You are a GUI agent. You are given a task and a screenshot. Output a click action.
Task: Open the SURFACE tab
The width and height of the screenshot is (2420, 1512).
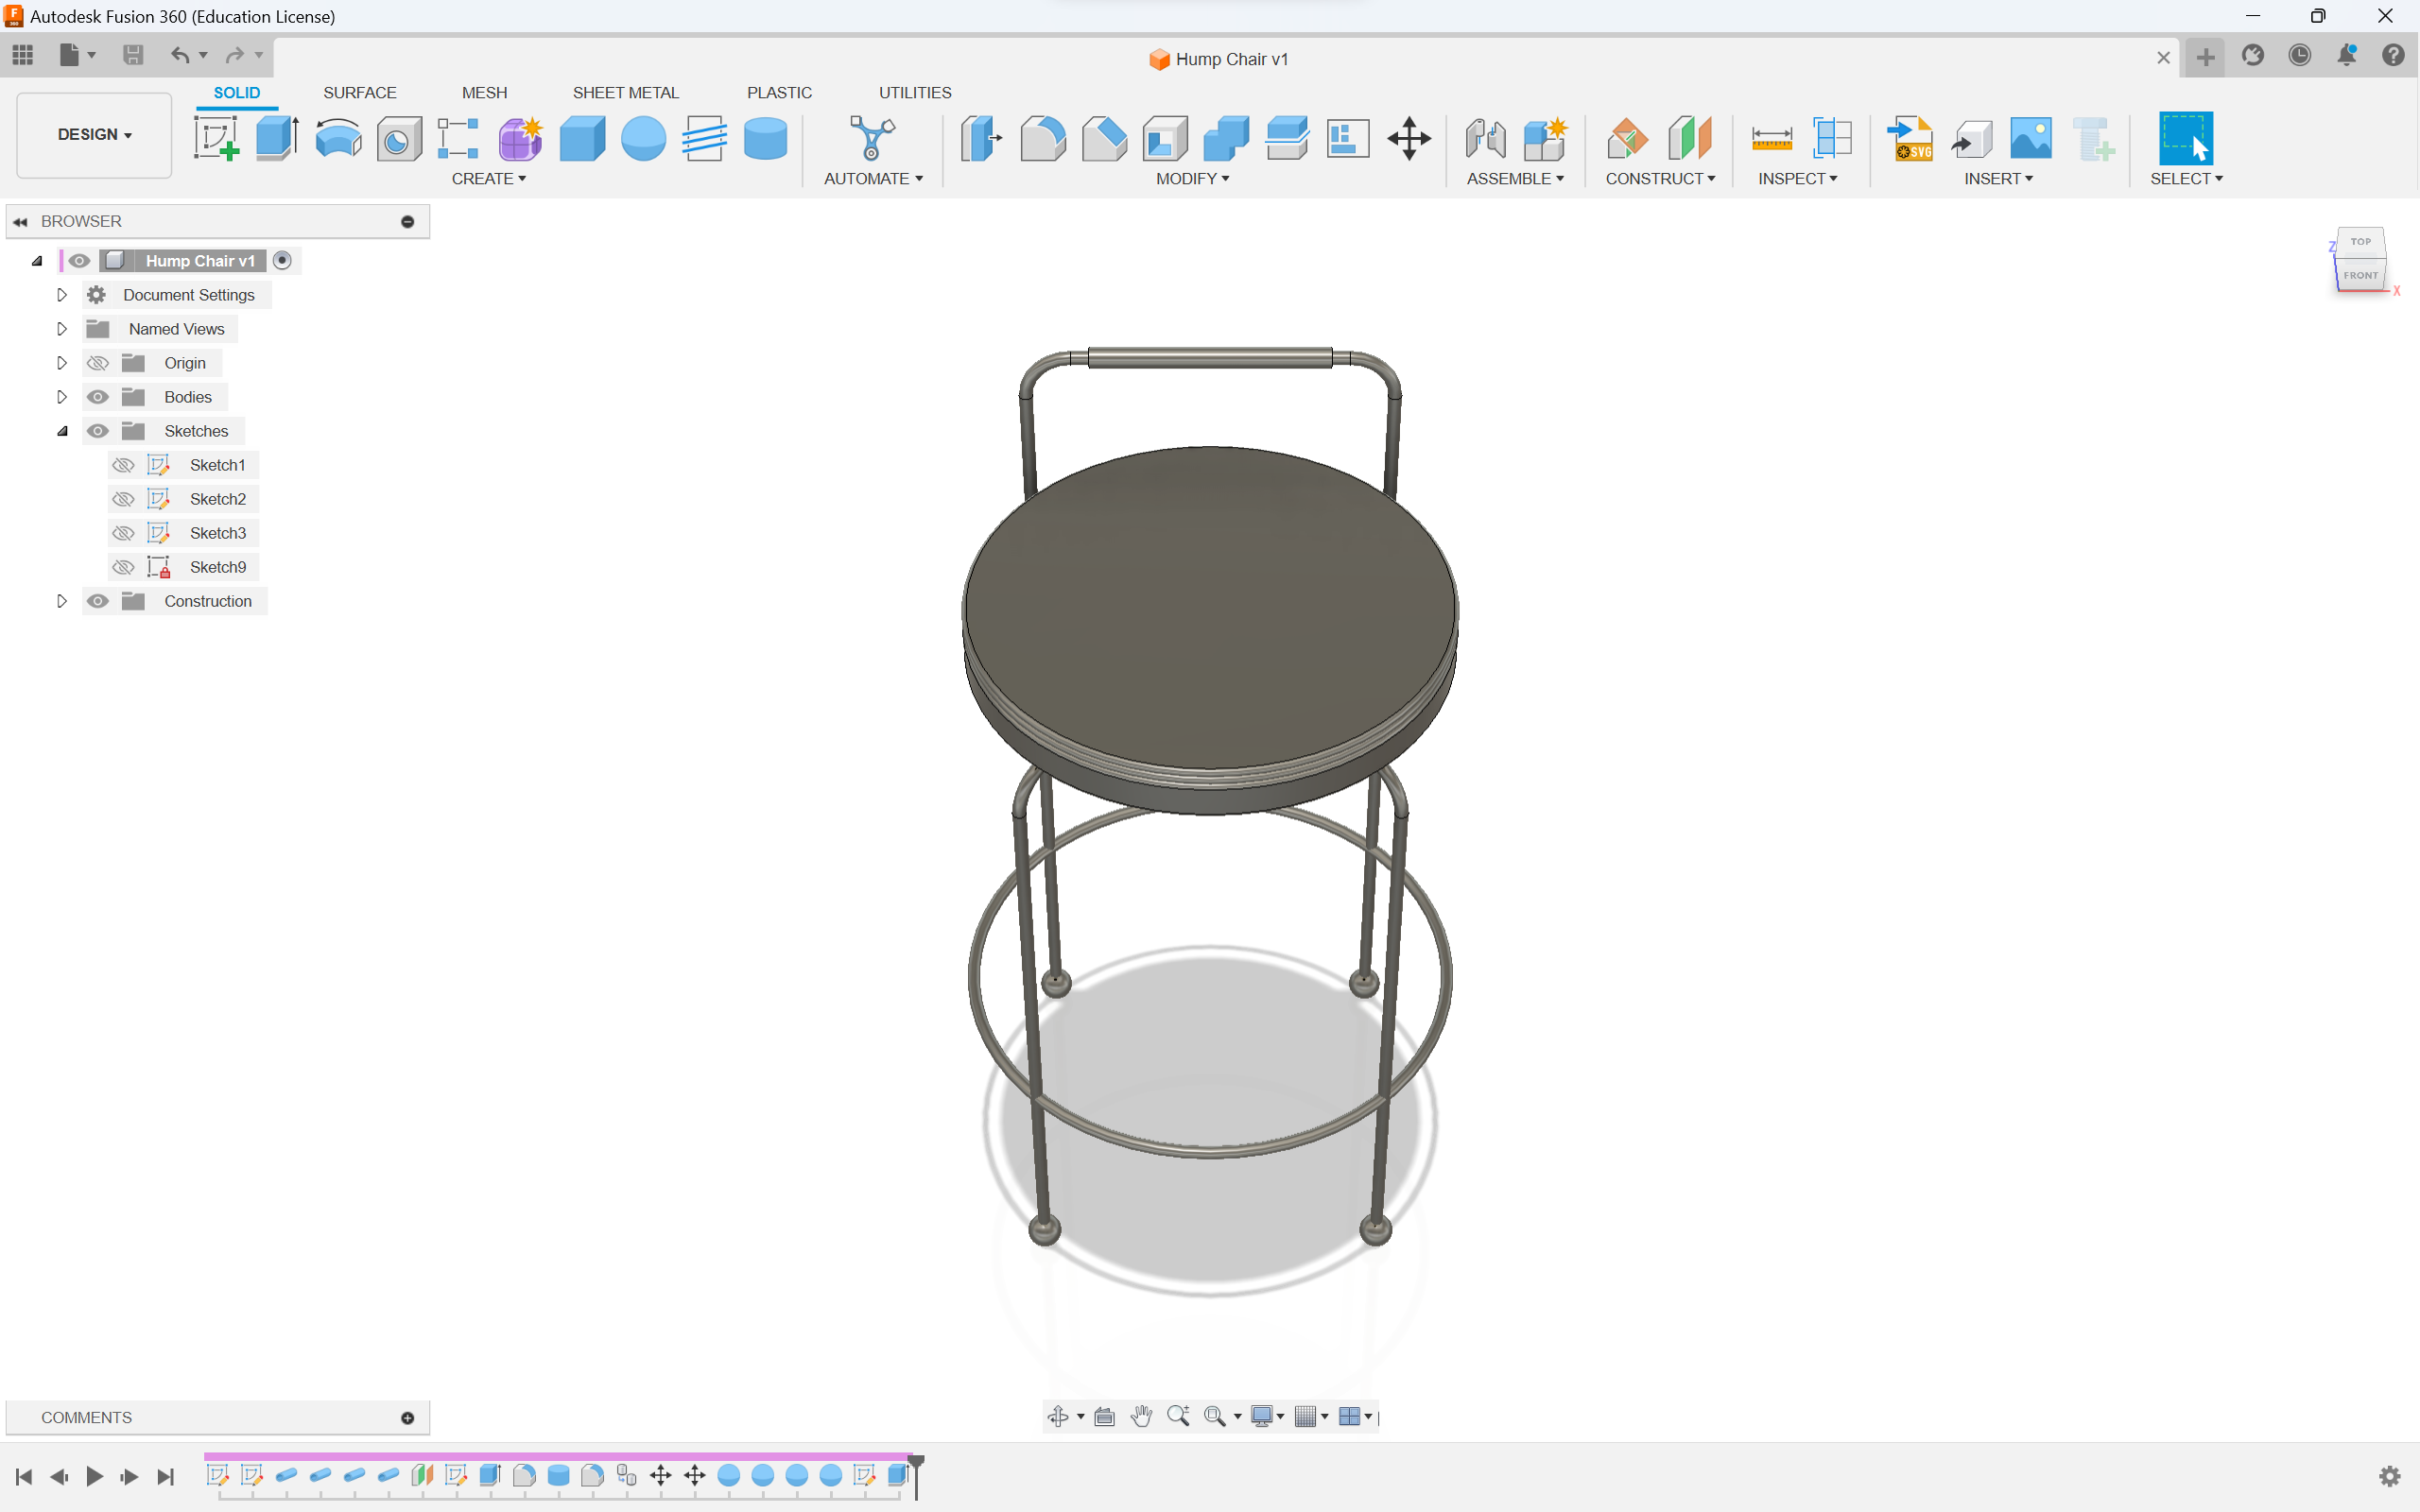tap(361, 92)
